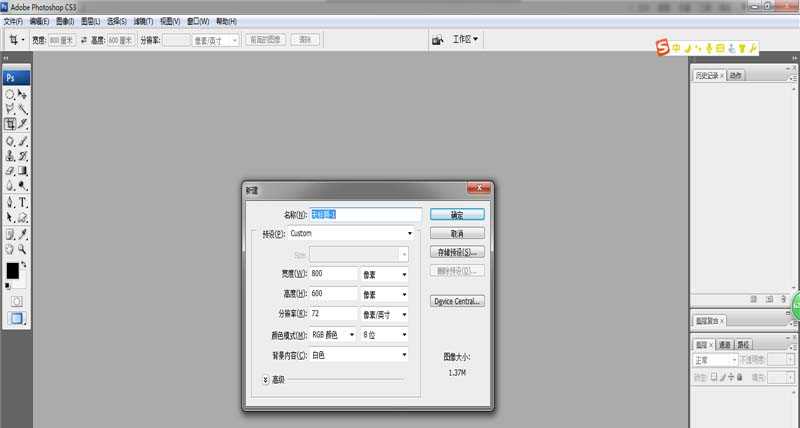Click the switch foreground/background colors arrow
800x428 pixels.
24,264
